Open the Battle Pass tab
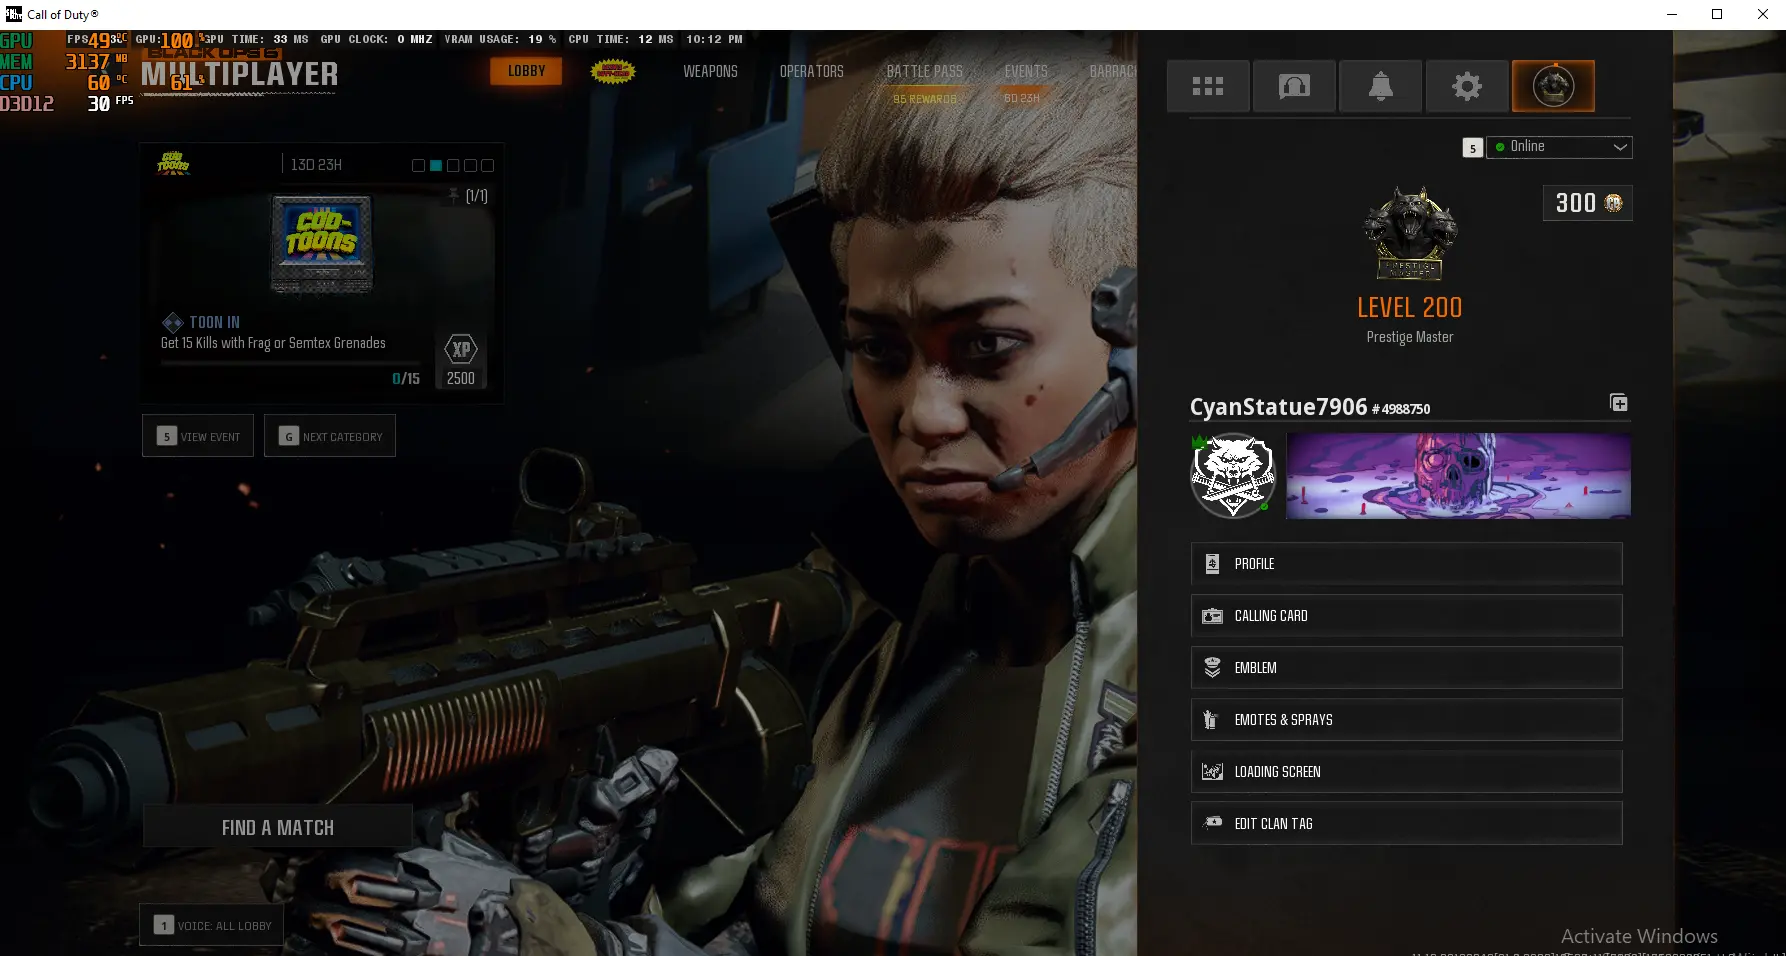This screenshot has height=956, width=1786. tap(925, 72)
